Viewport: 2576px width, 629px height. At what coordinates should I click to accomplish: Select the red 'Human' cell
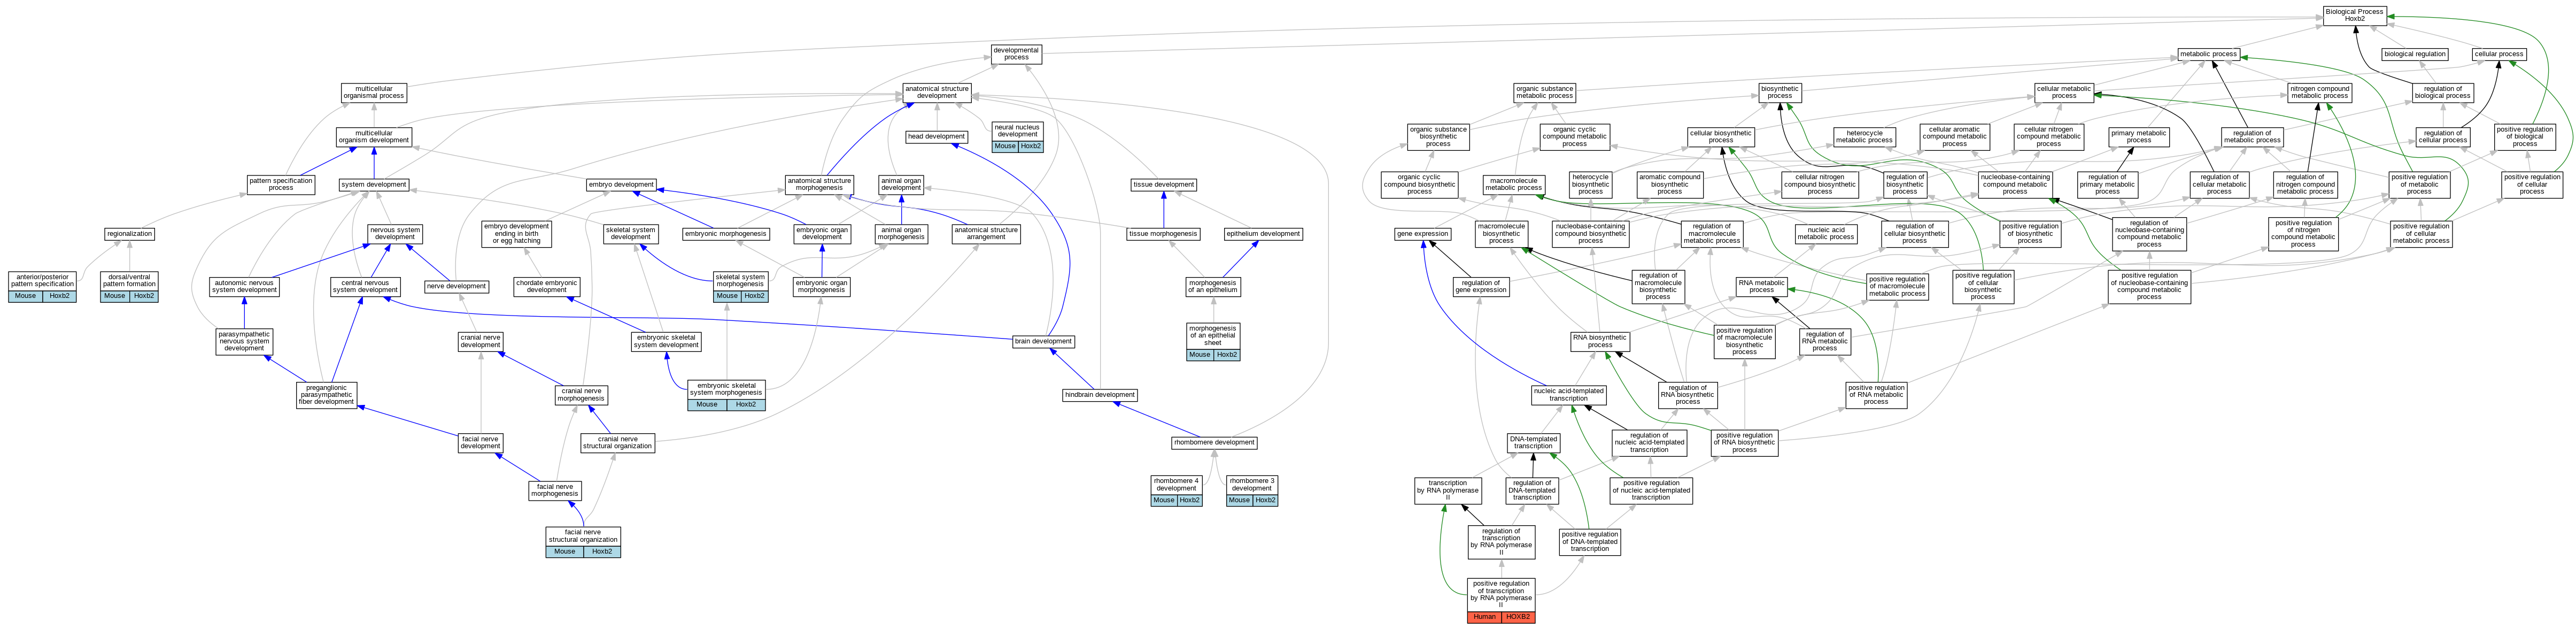tap(1485, 617)
